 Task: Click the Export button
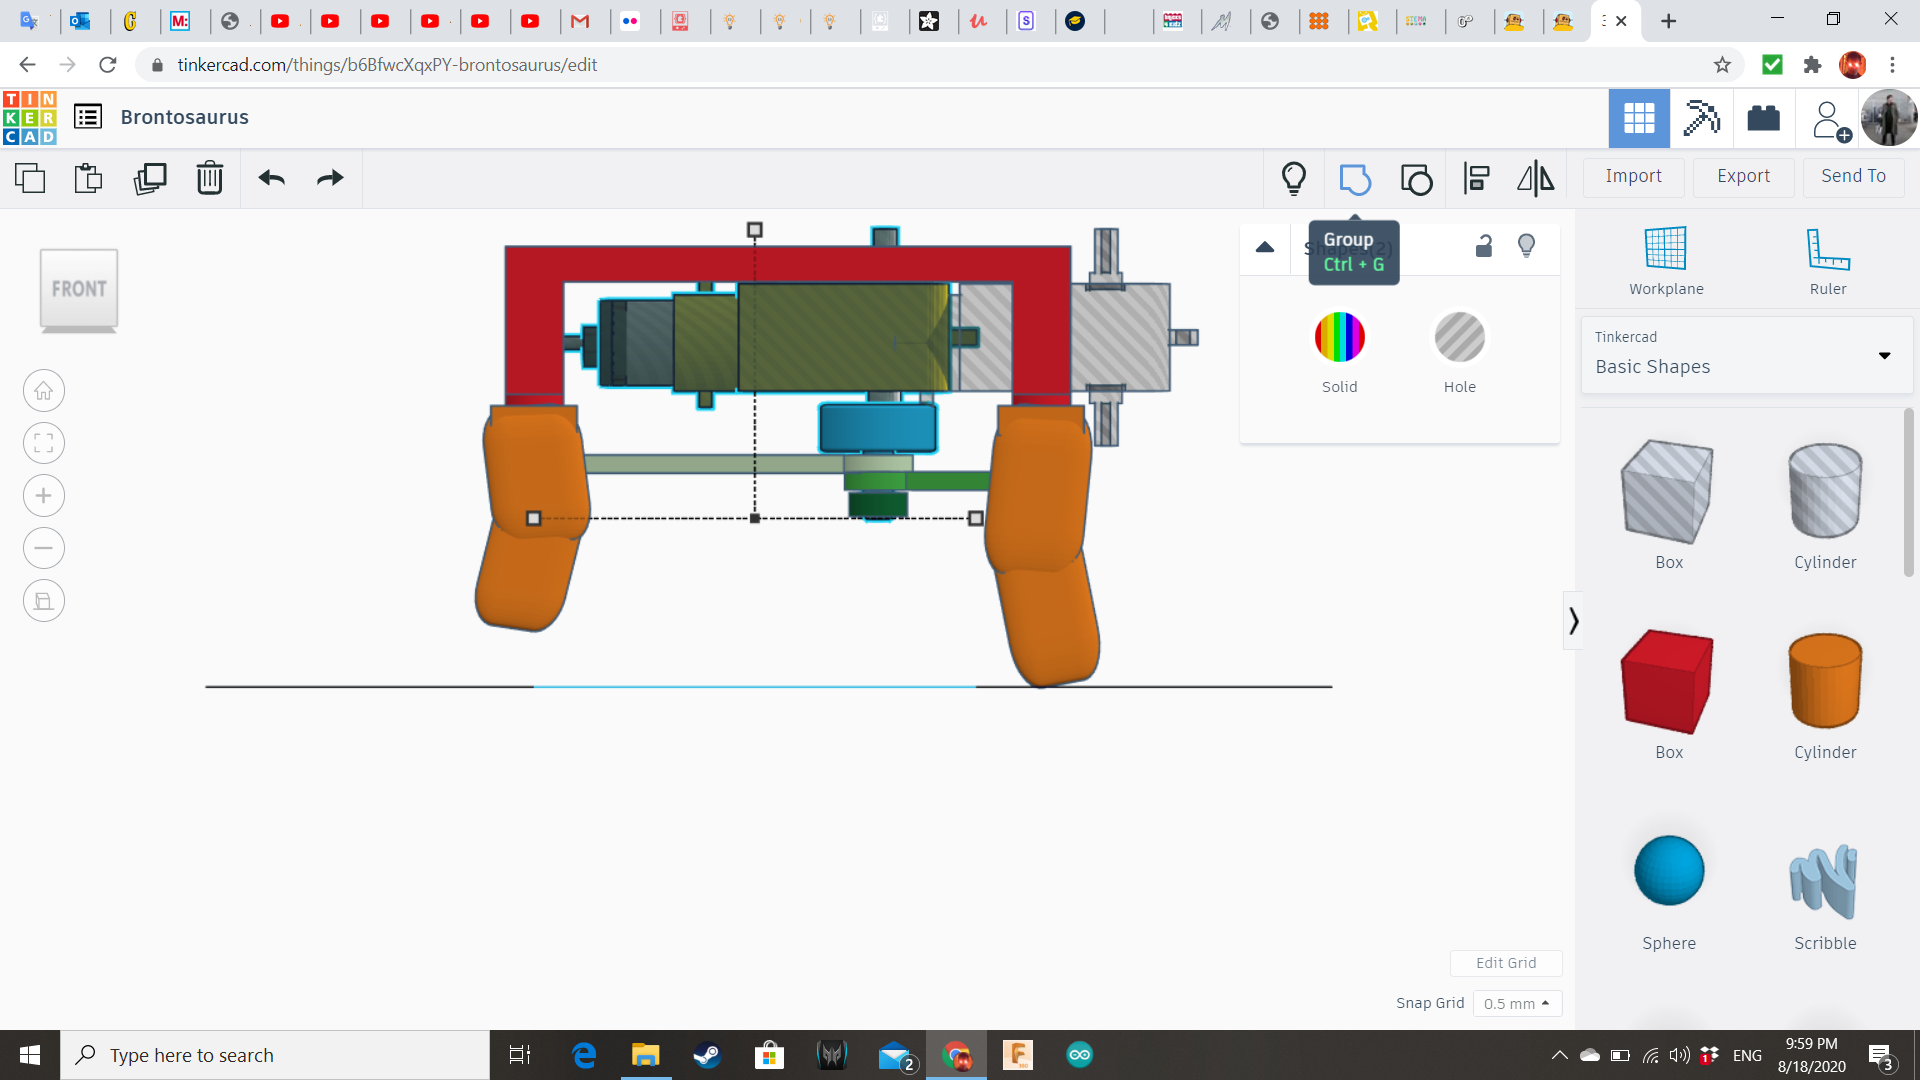[x=1743, y=176]
